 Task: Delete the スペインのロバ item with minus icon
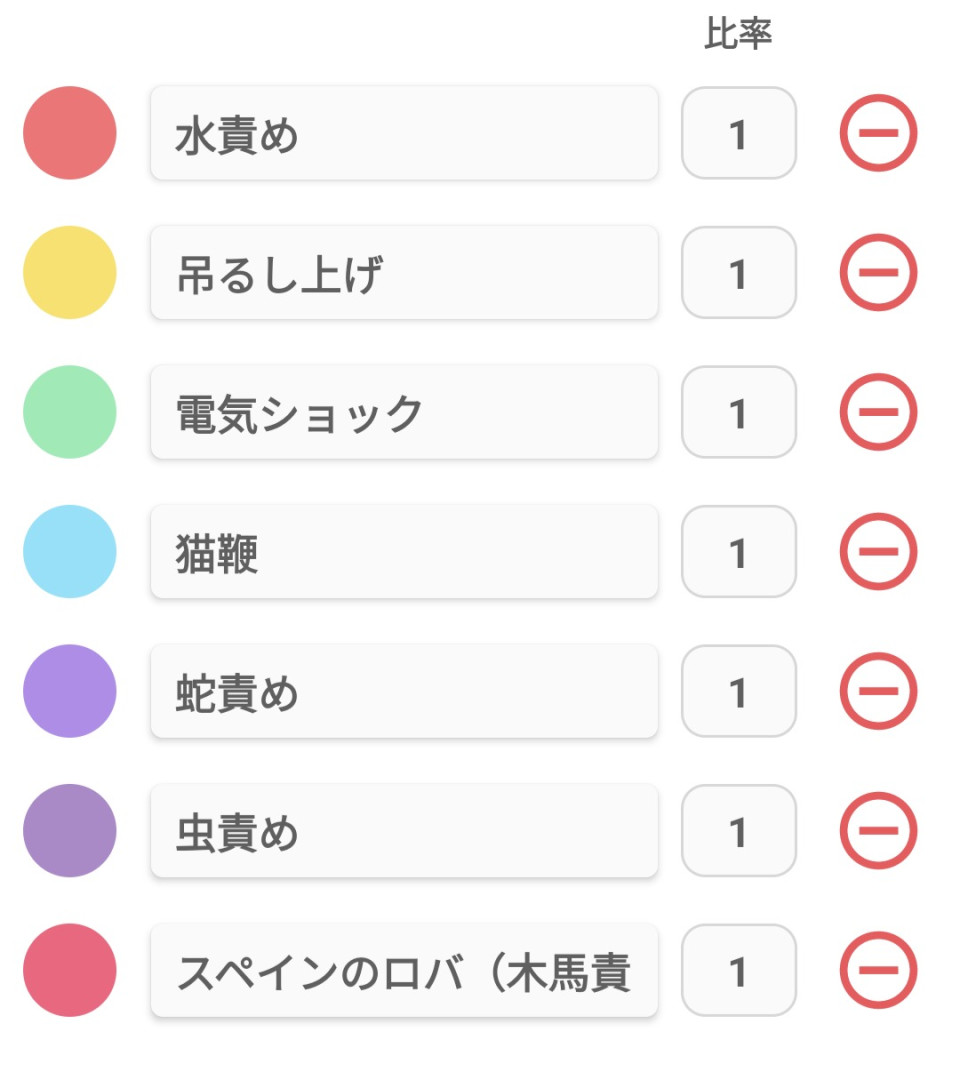click(878, 969)
